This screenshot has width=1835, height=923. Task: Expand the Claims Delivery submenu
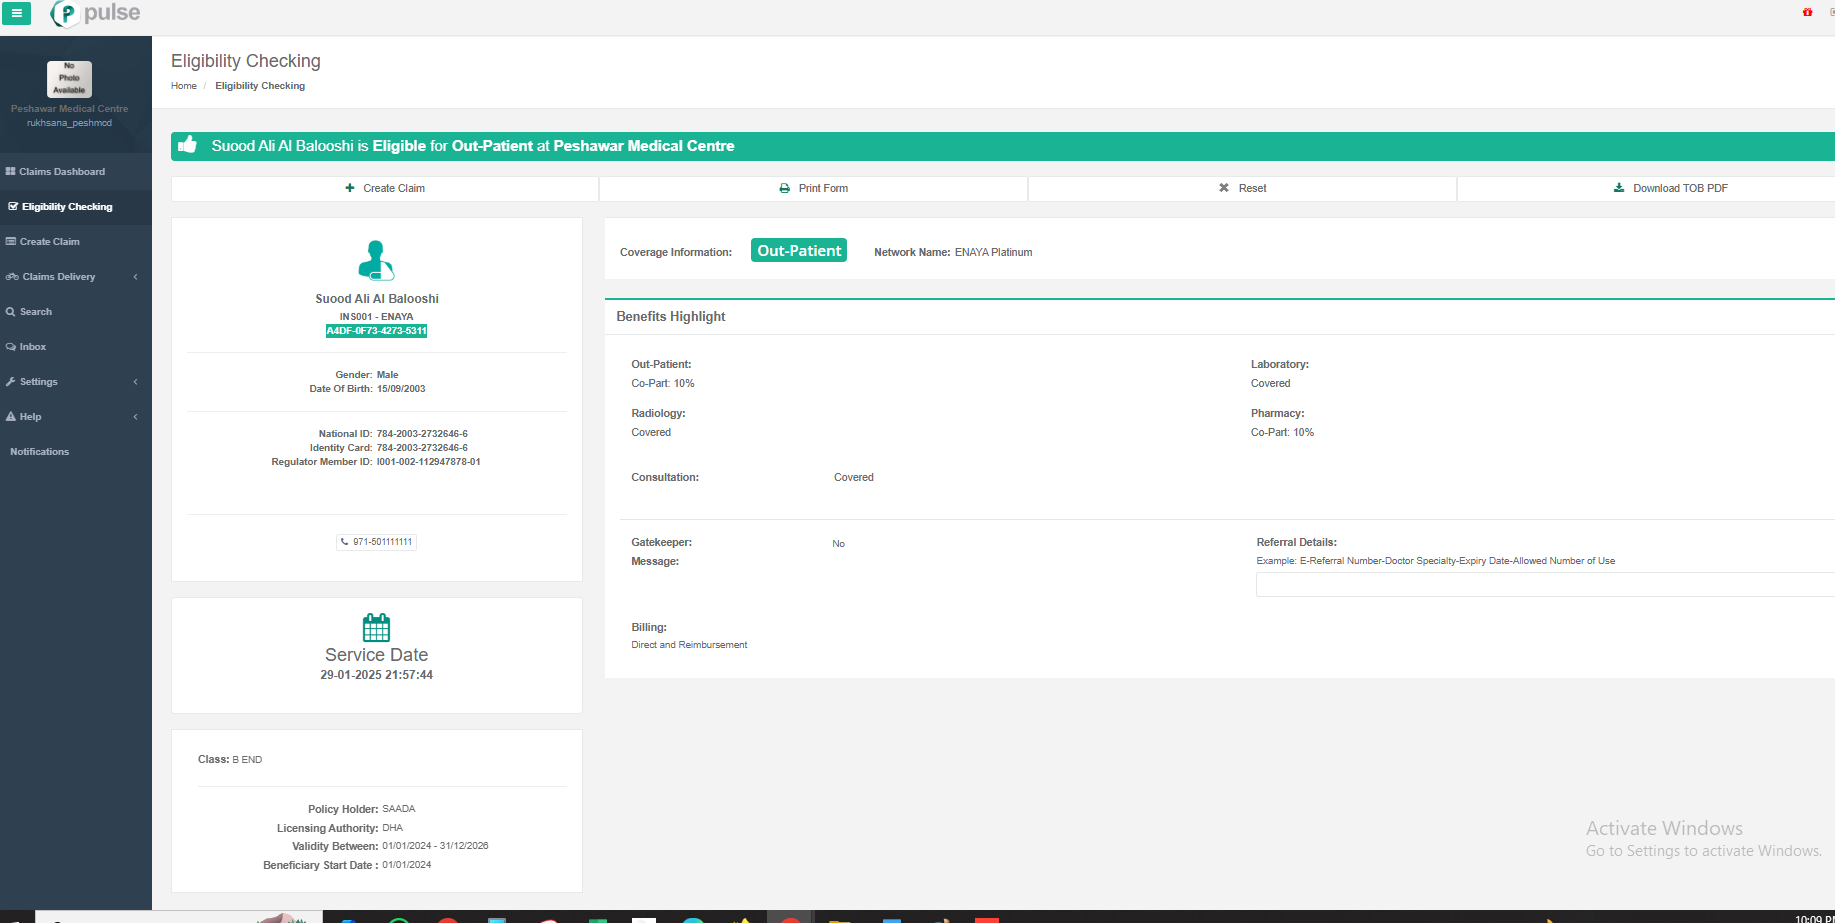pos(70,277)
